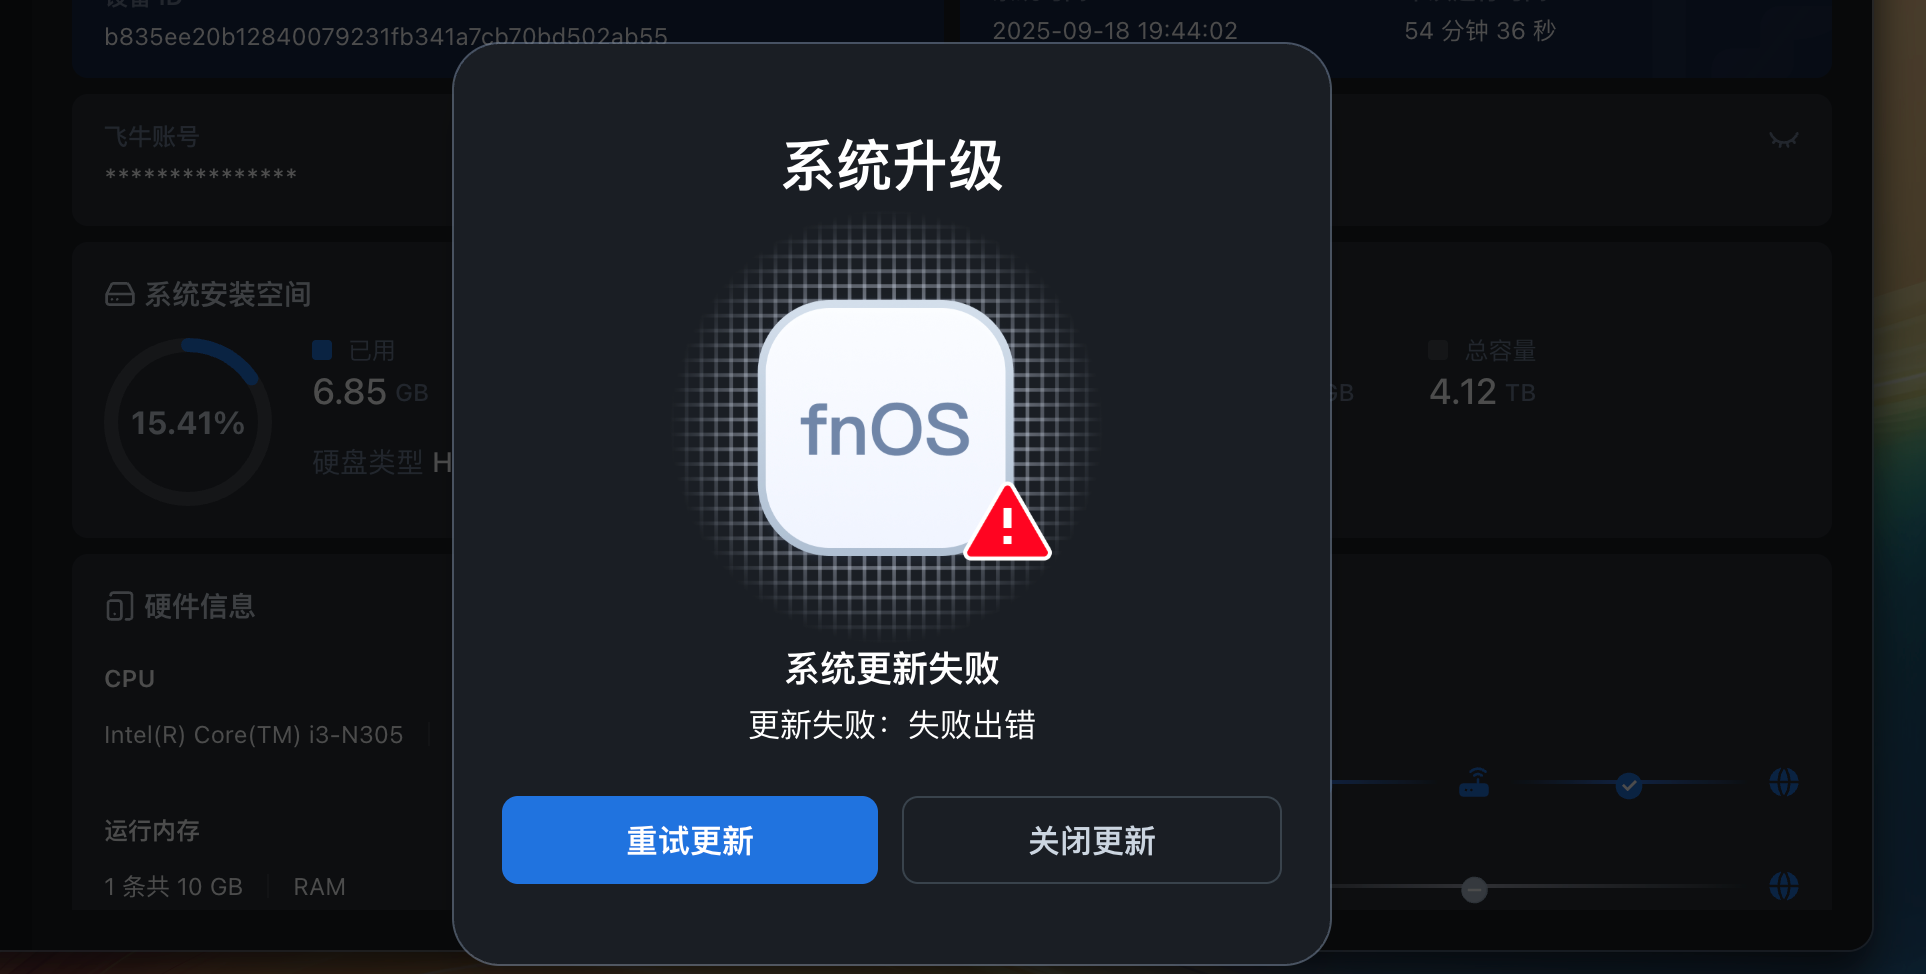This screenshot has width=1926, height=974.
Task: Click the 15.41% circular usage gauge
Action: (x=188, y=422)
